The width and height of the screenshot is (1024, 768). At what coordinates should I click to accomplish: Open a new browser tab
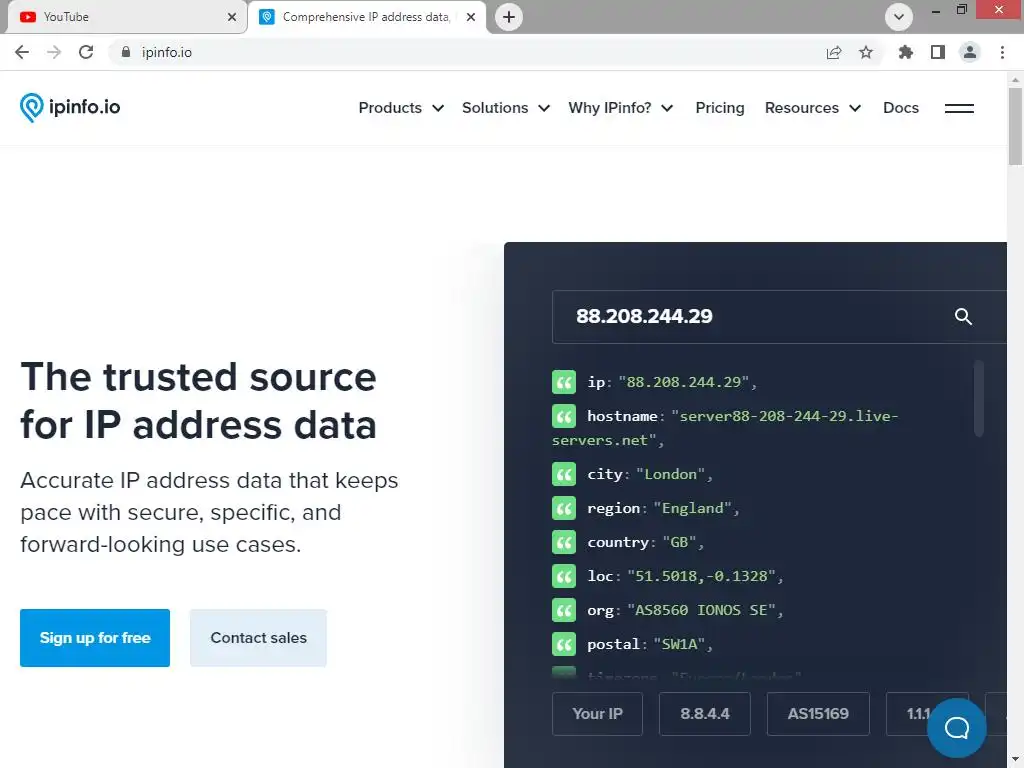click(x=509, y=17)
